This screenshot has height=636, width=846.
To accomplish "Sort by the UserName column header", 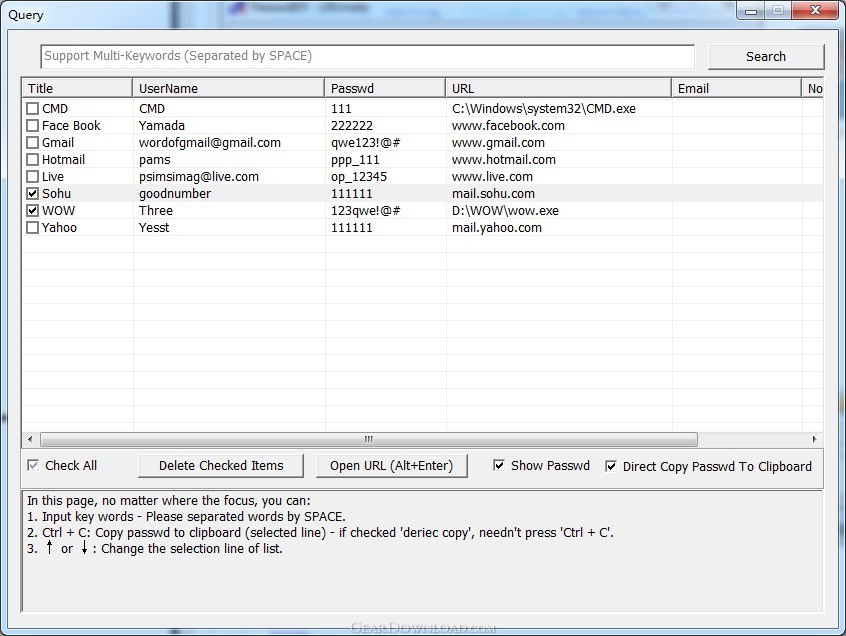I will point(228,88).
